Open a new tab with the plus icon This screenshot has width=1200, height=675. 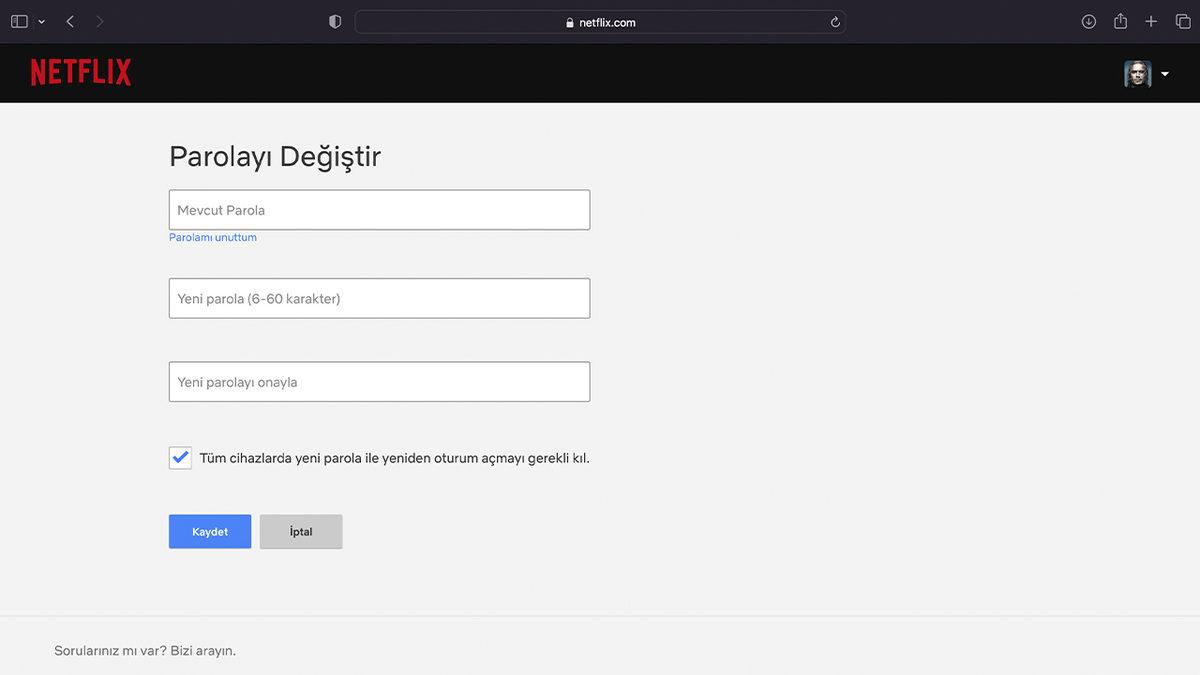click(1151, 20)
